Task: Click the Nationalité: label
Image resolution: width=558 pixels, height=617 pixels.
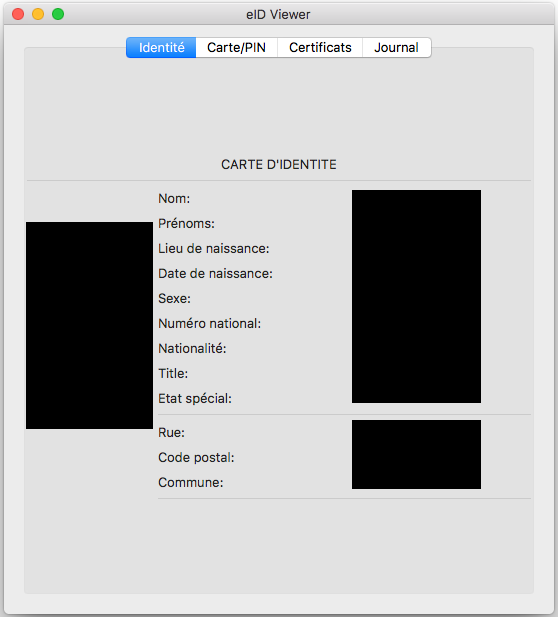Action: (192, 349)
